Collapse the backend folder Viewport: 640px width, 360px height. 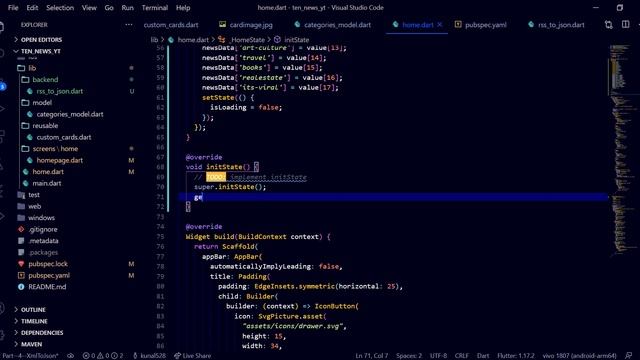click(x=45, y=80)
